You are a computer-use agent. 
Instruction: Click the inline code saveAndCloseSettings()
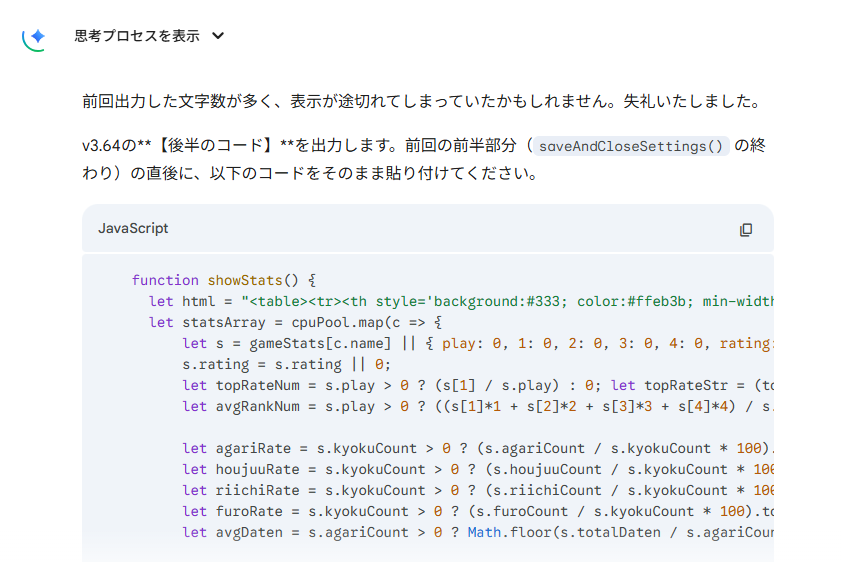click(631, 146)
